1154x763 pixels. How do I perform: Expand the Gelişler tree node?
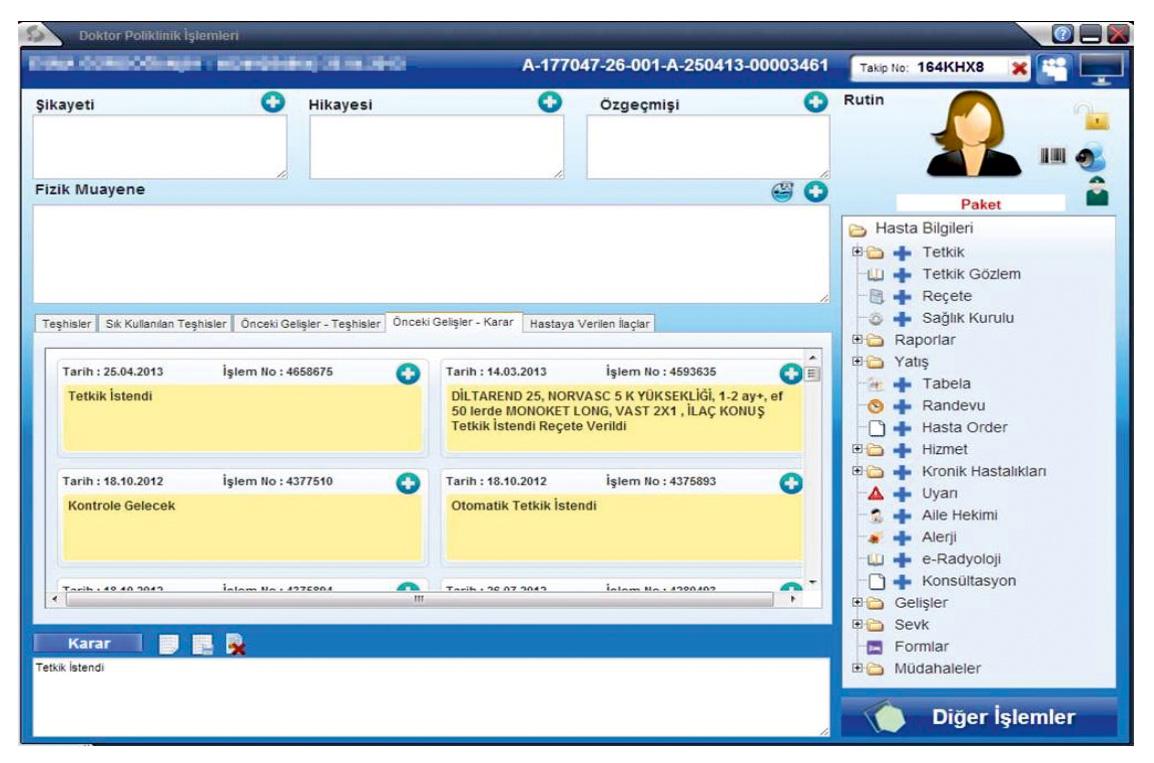pyautogui.click(x=857, y=603)
